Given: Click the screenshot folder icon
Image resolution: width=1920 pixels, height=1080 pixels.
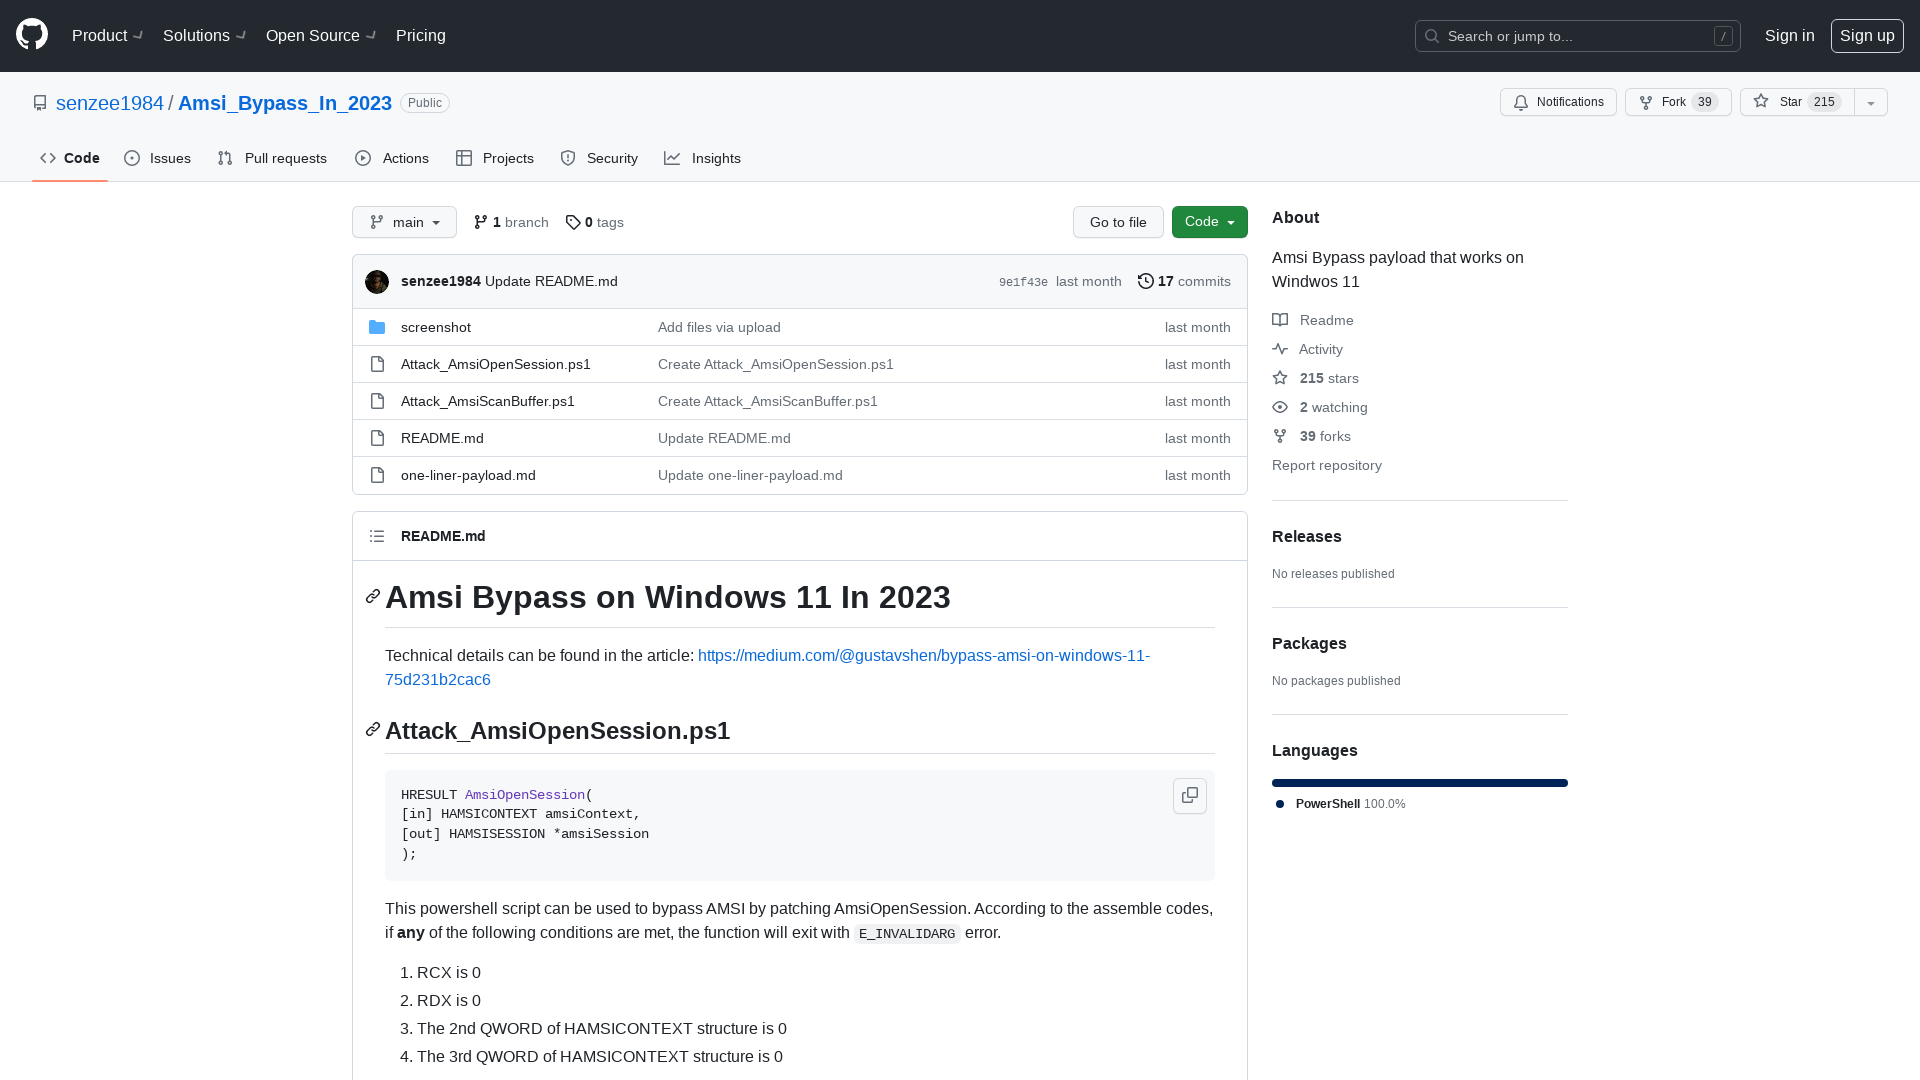Looking at the screenshot, I should tap(377, 327).
